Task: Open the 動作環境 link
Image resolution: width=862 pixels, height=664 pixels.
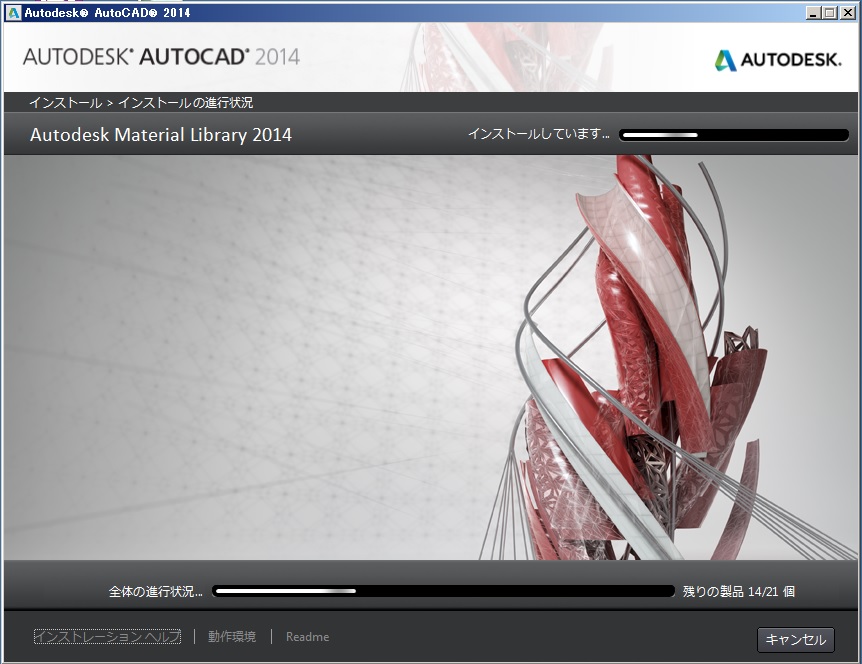Action: pyautogui.click(x=232, y=637)
